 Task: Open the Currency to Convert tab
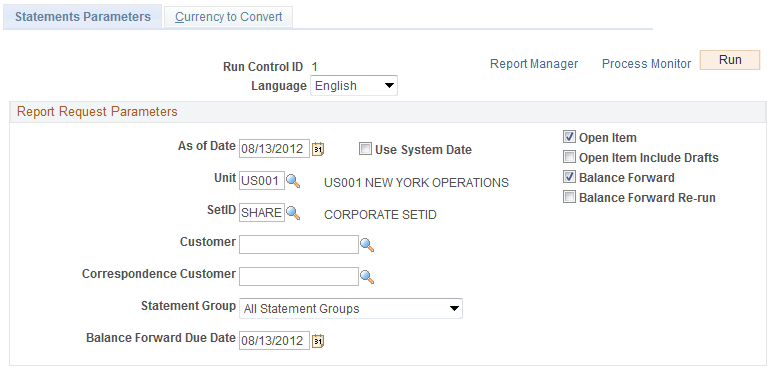pyautogui.click(x=228, y=17)
